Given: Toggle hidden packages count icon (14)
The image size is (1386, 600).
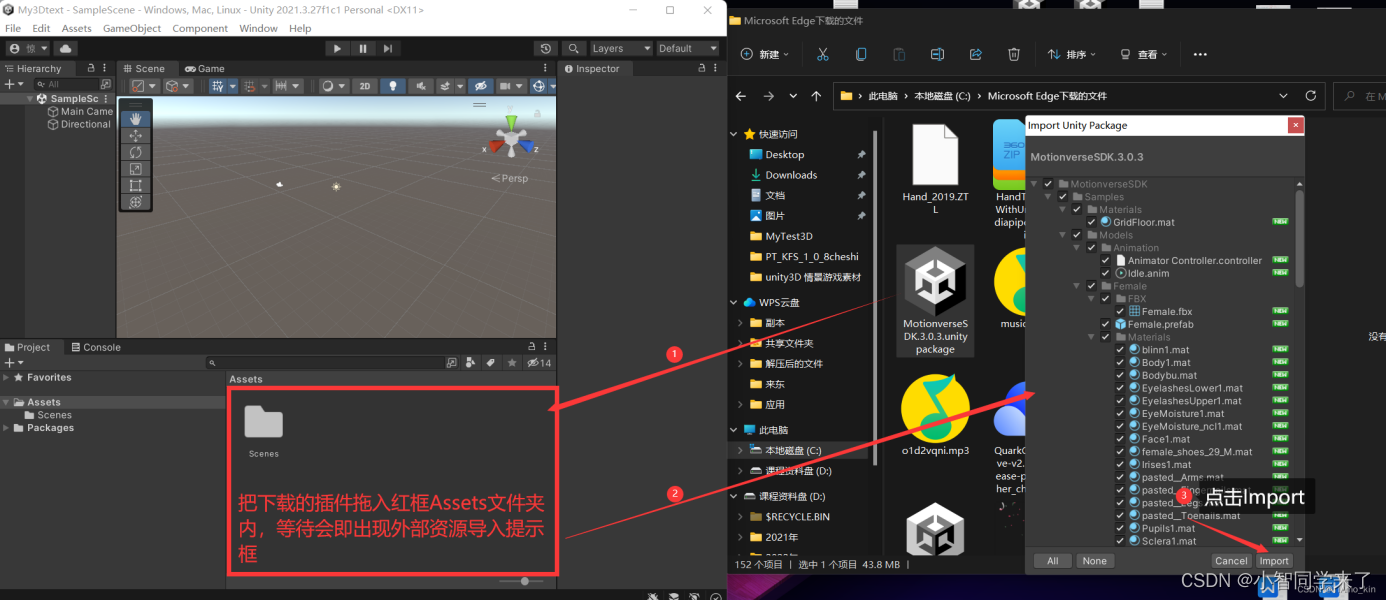Looking at the screenshot, I should click(x=539, y=362).
